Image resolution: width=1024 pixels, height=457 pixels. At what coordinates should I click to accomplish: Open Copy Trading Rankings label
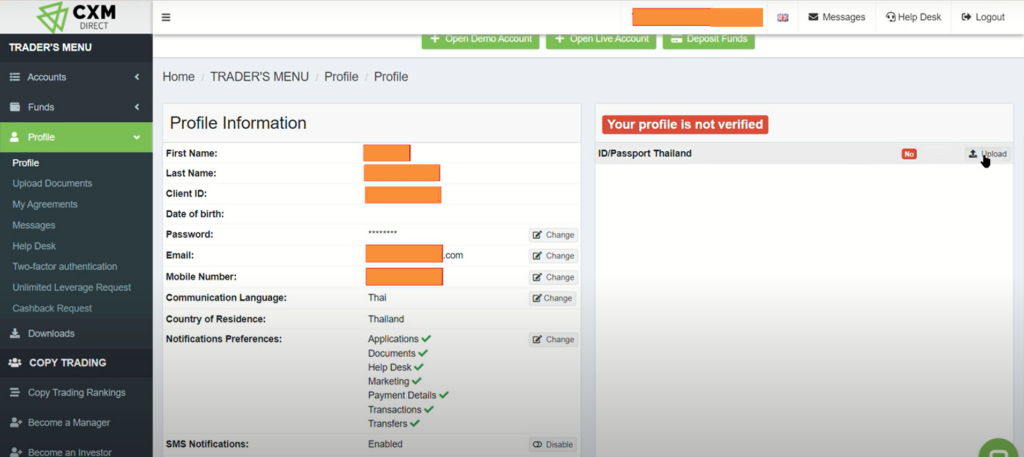pos(76,392)
